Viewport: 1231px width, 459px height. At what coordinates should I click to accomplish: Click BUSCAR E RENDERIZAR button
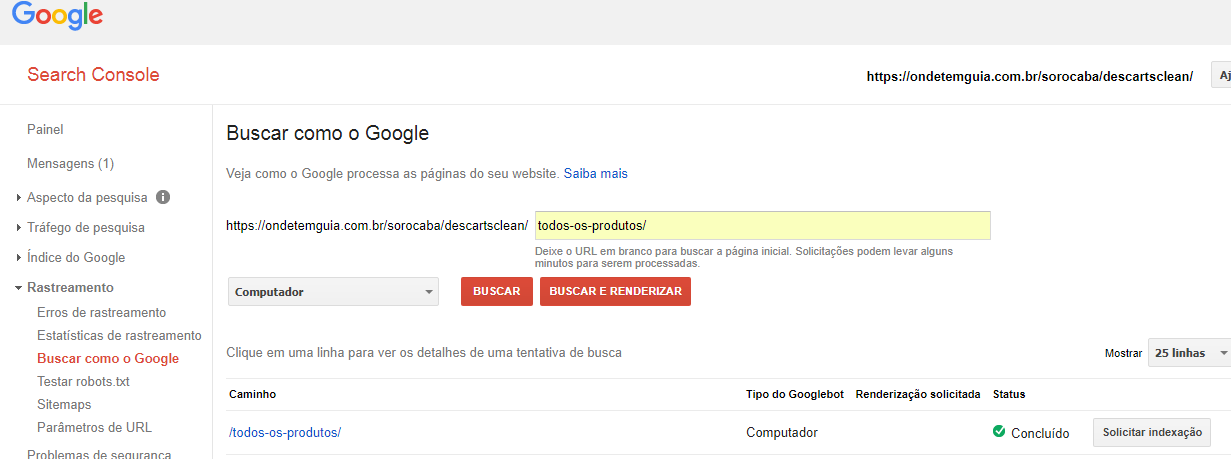pyautogui.click(x=615, y=291)
